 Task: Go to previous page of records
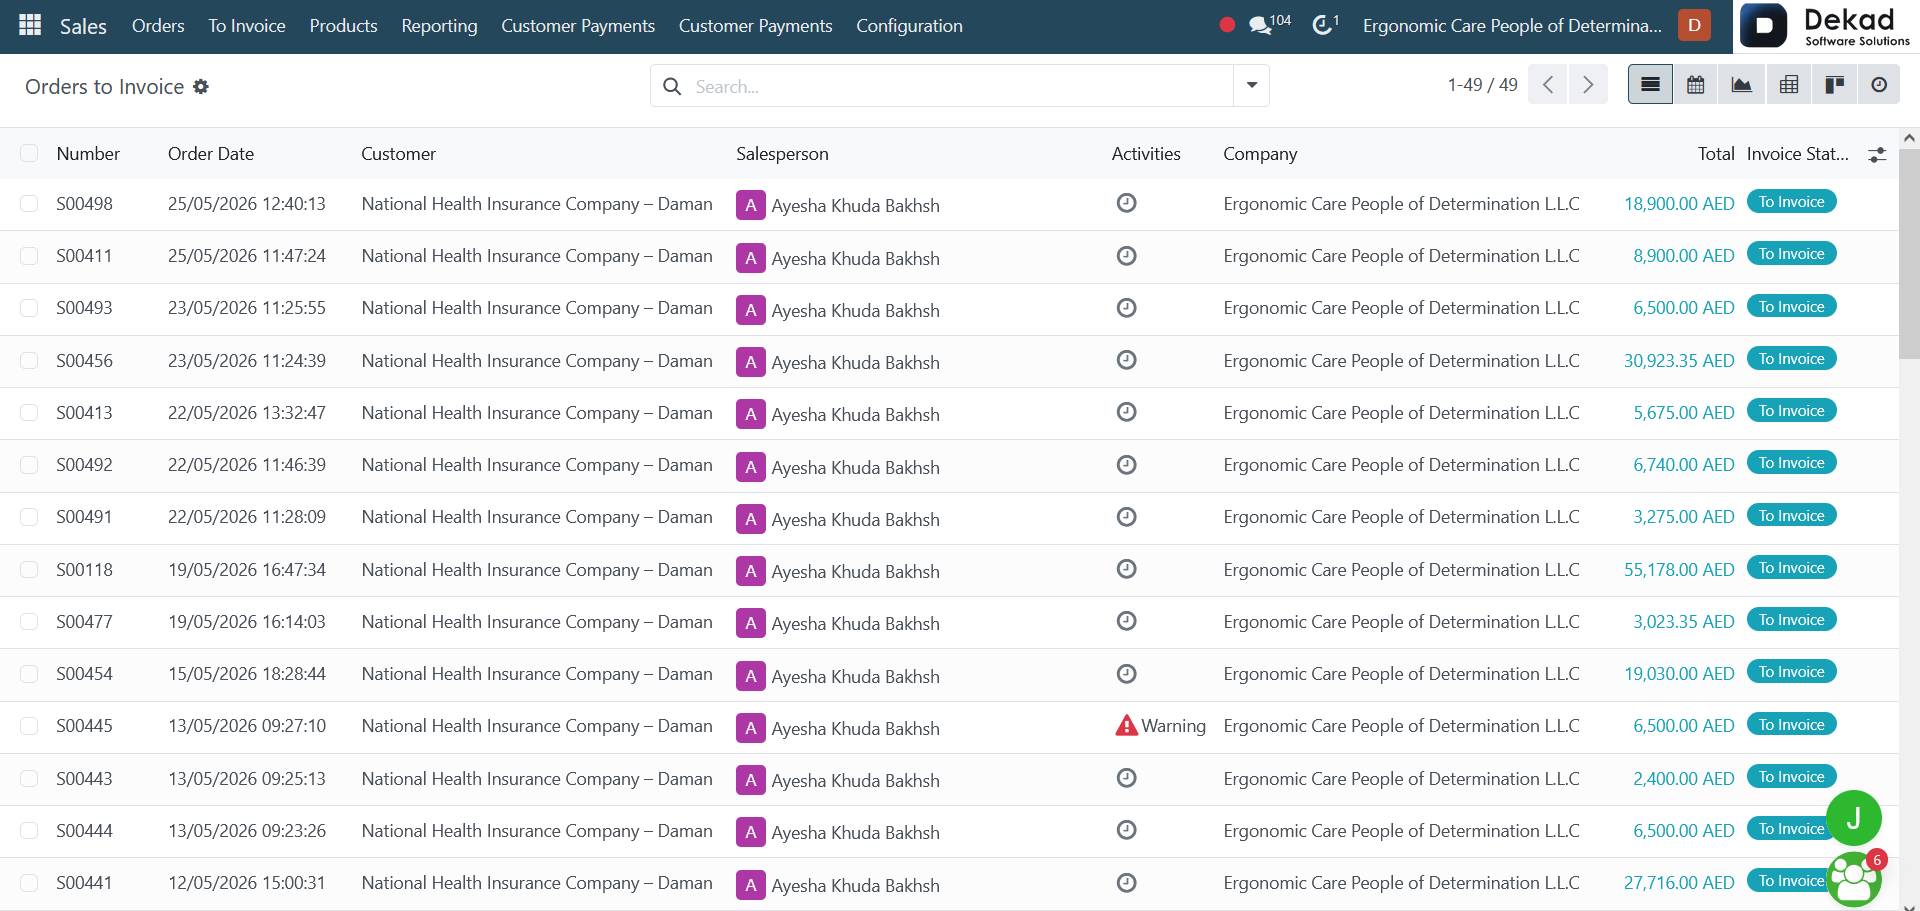1548,85
